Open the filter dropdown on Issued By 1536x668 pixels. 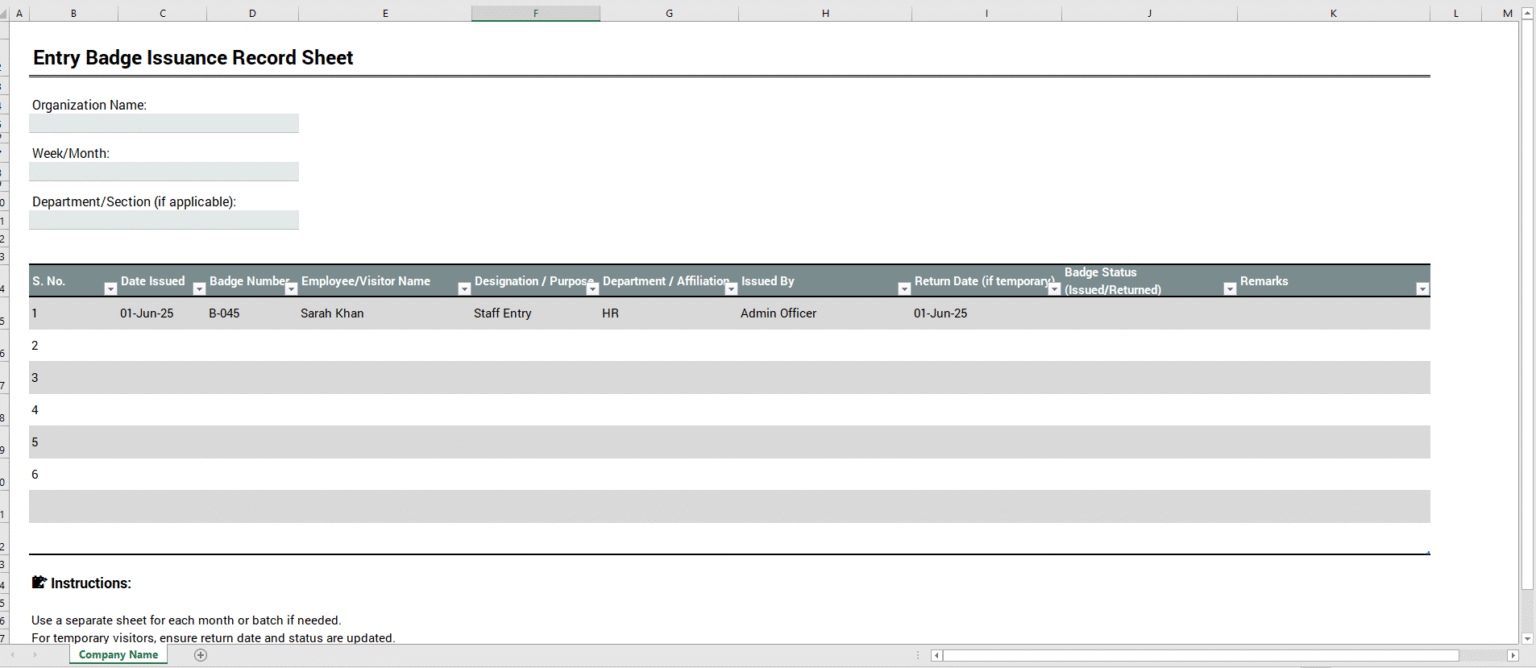pos(905,289)
